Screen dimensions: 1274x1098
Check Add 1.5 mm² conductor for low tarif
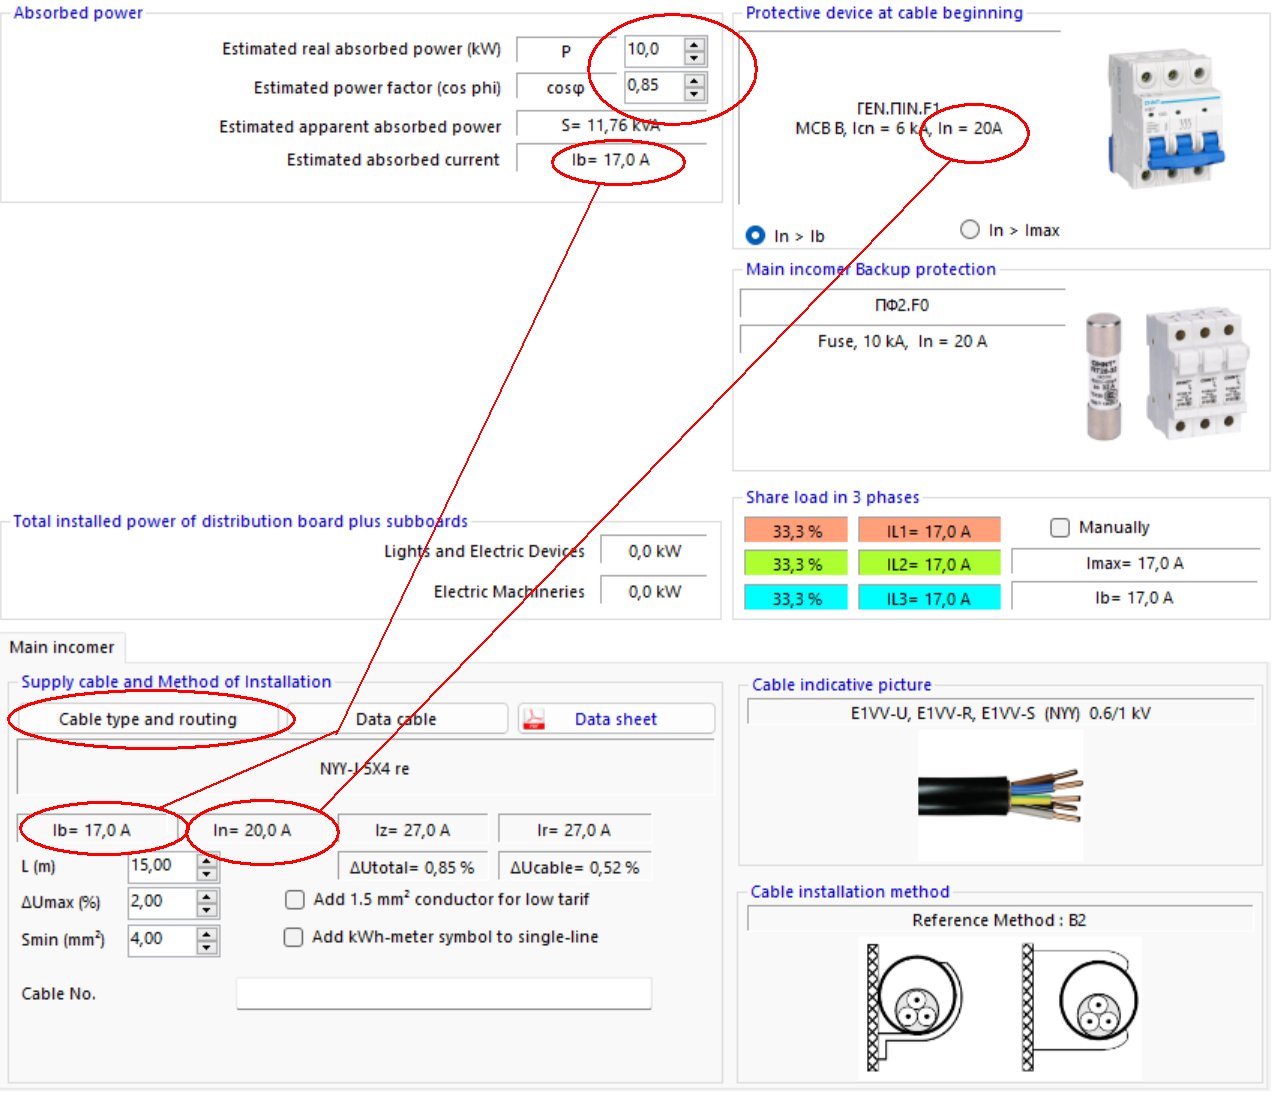click(x=295, y=900)
